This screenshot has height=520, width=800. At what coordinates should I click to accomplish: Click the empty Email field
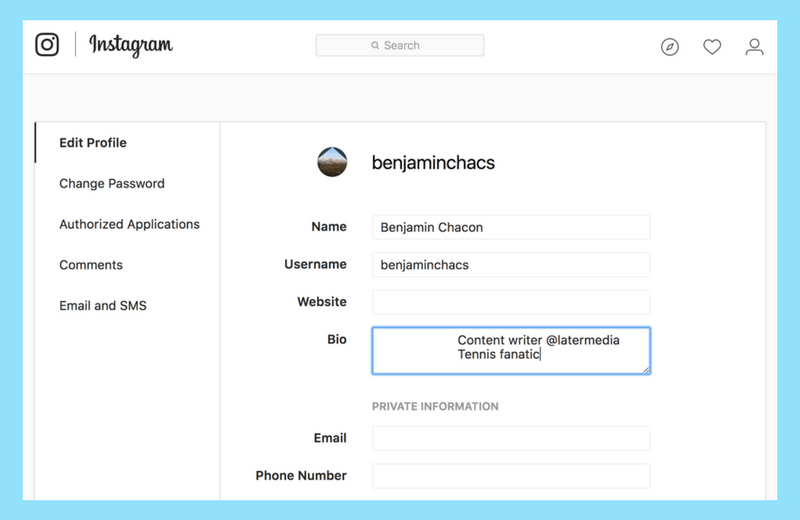click(x=511, y=438)
